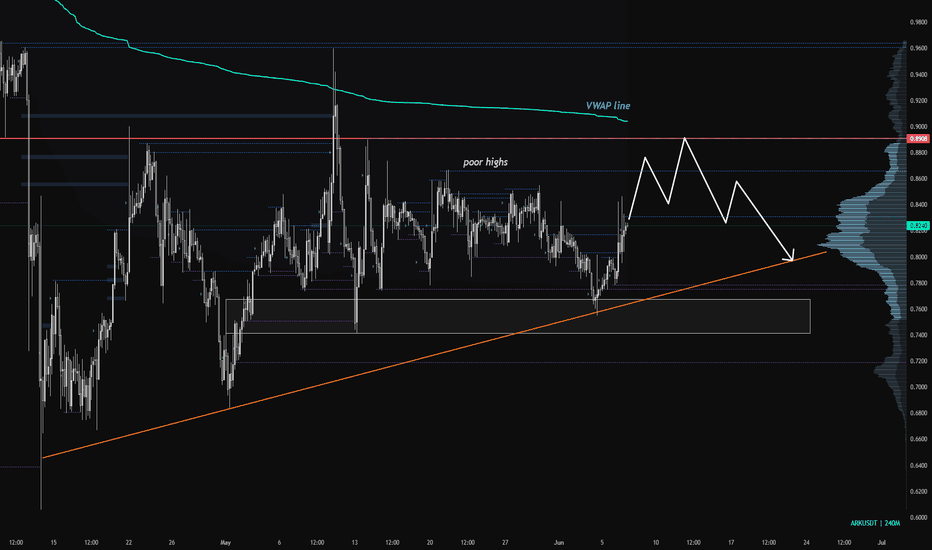932x550 pixels.
Task: Select the orange ascending trendline
Action: point(434,355)
